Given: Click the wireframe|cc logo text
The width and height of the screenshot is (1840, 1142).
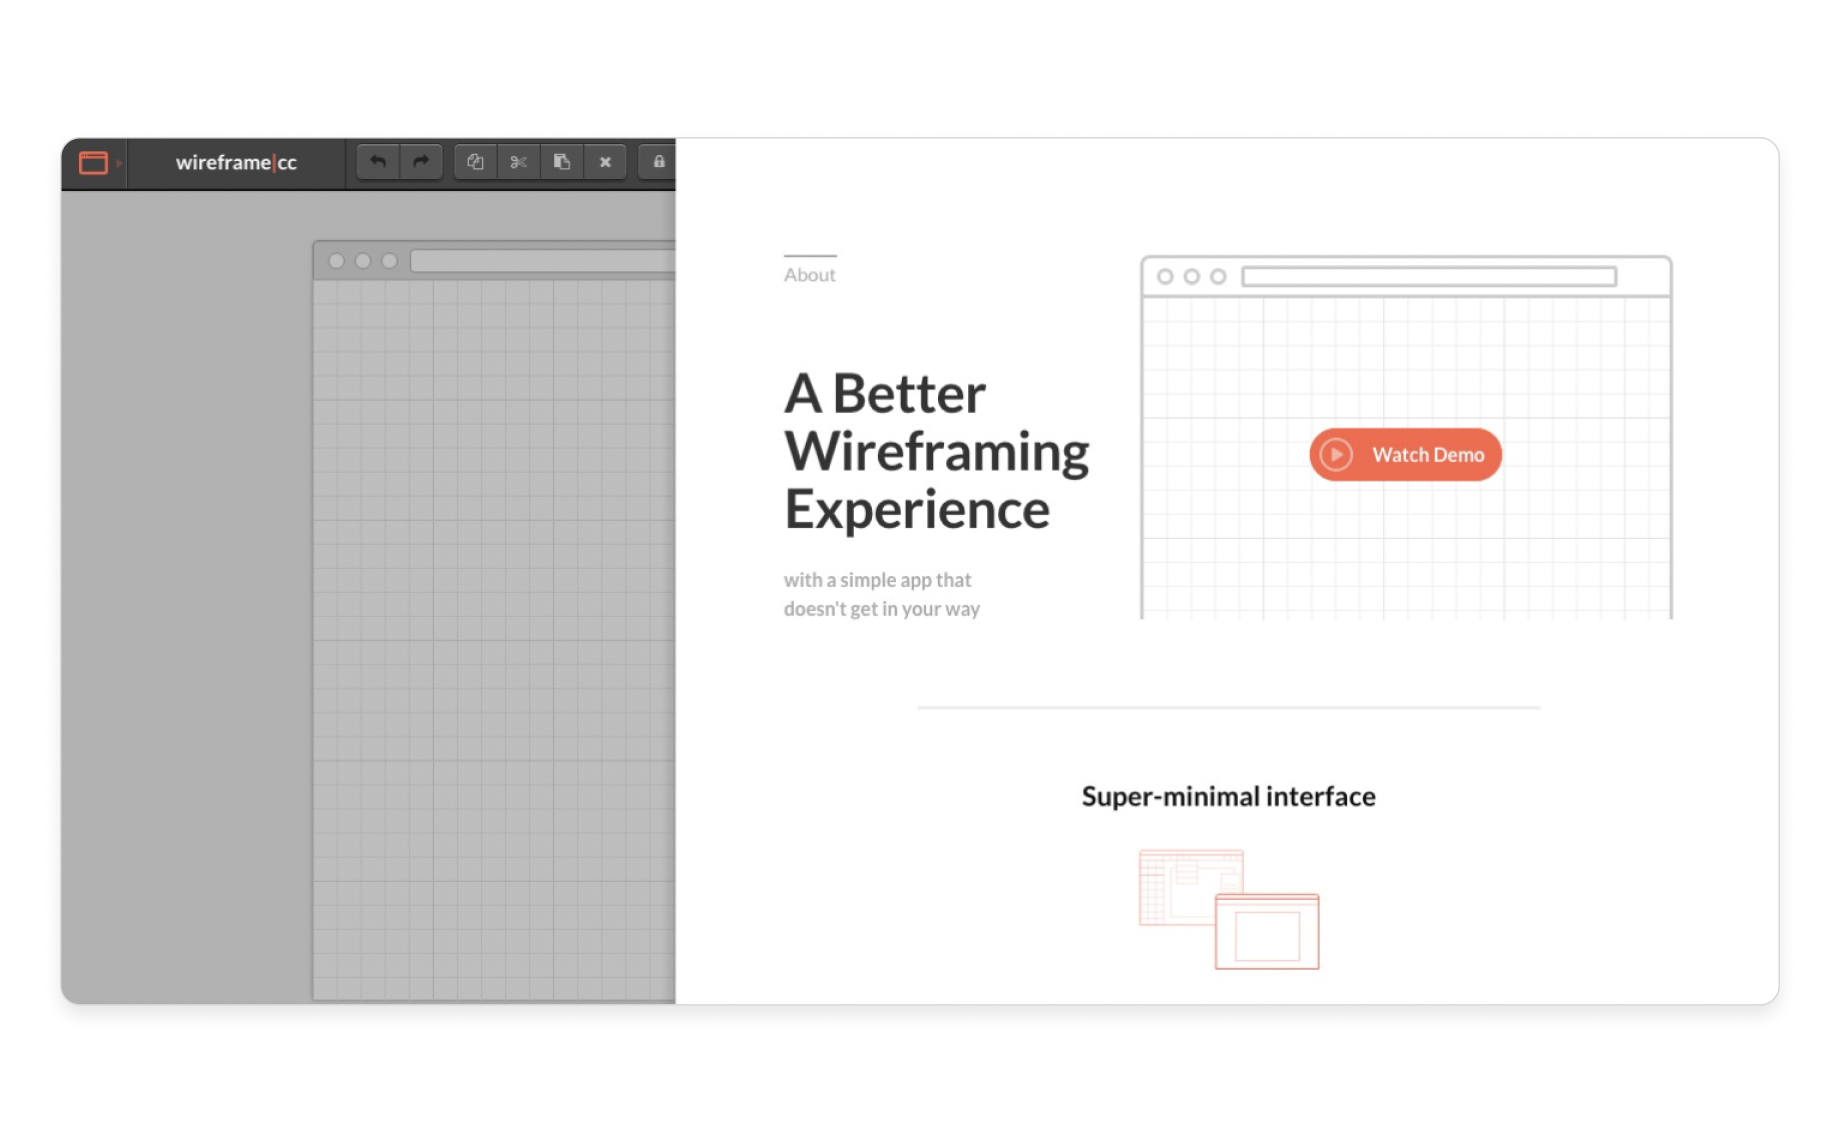Looking at the screenshot, I should click(x=236, y=163).
